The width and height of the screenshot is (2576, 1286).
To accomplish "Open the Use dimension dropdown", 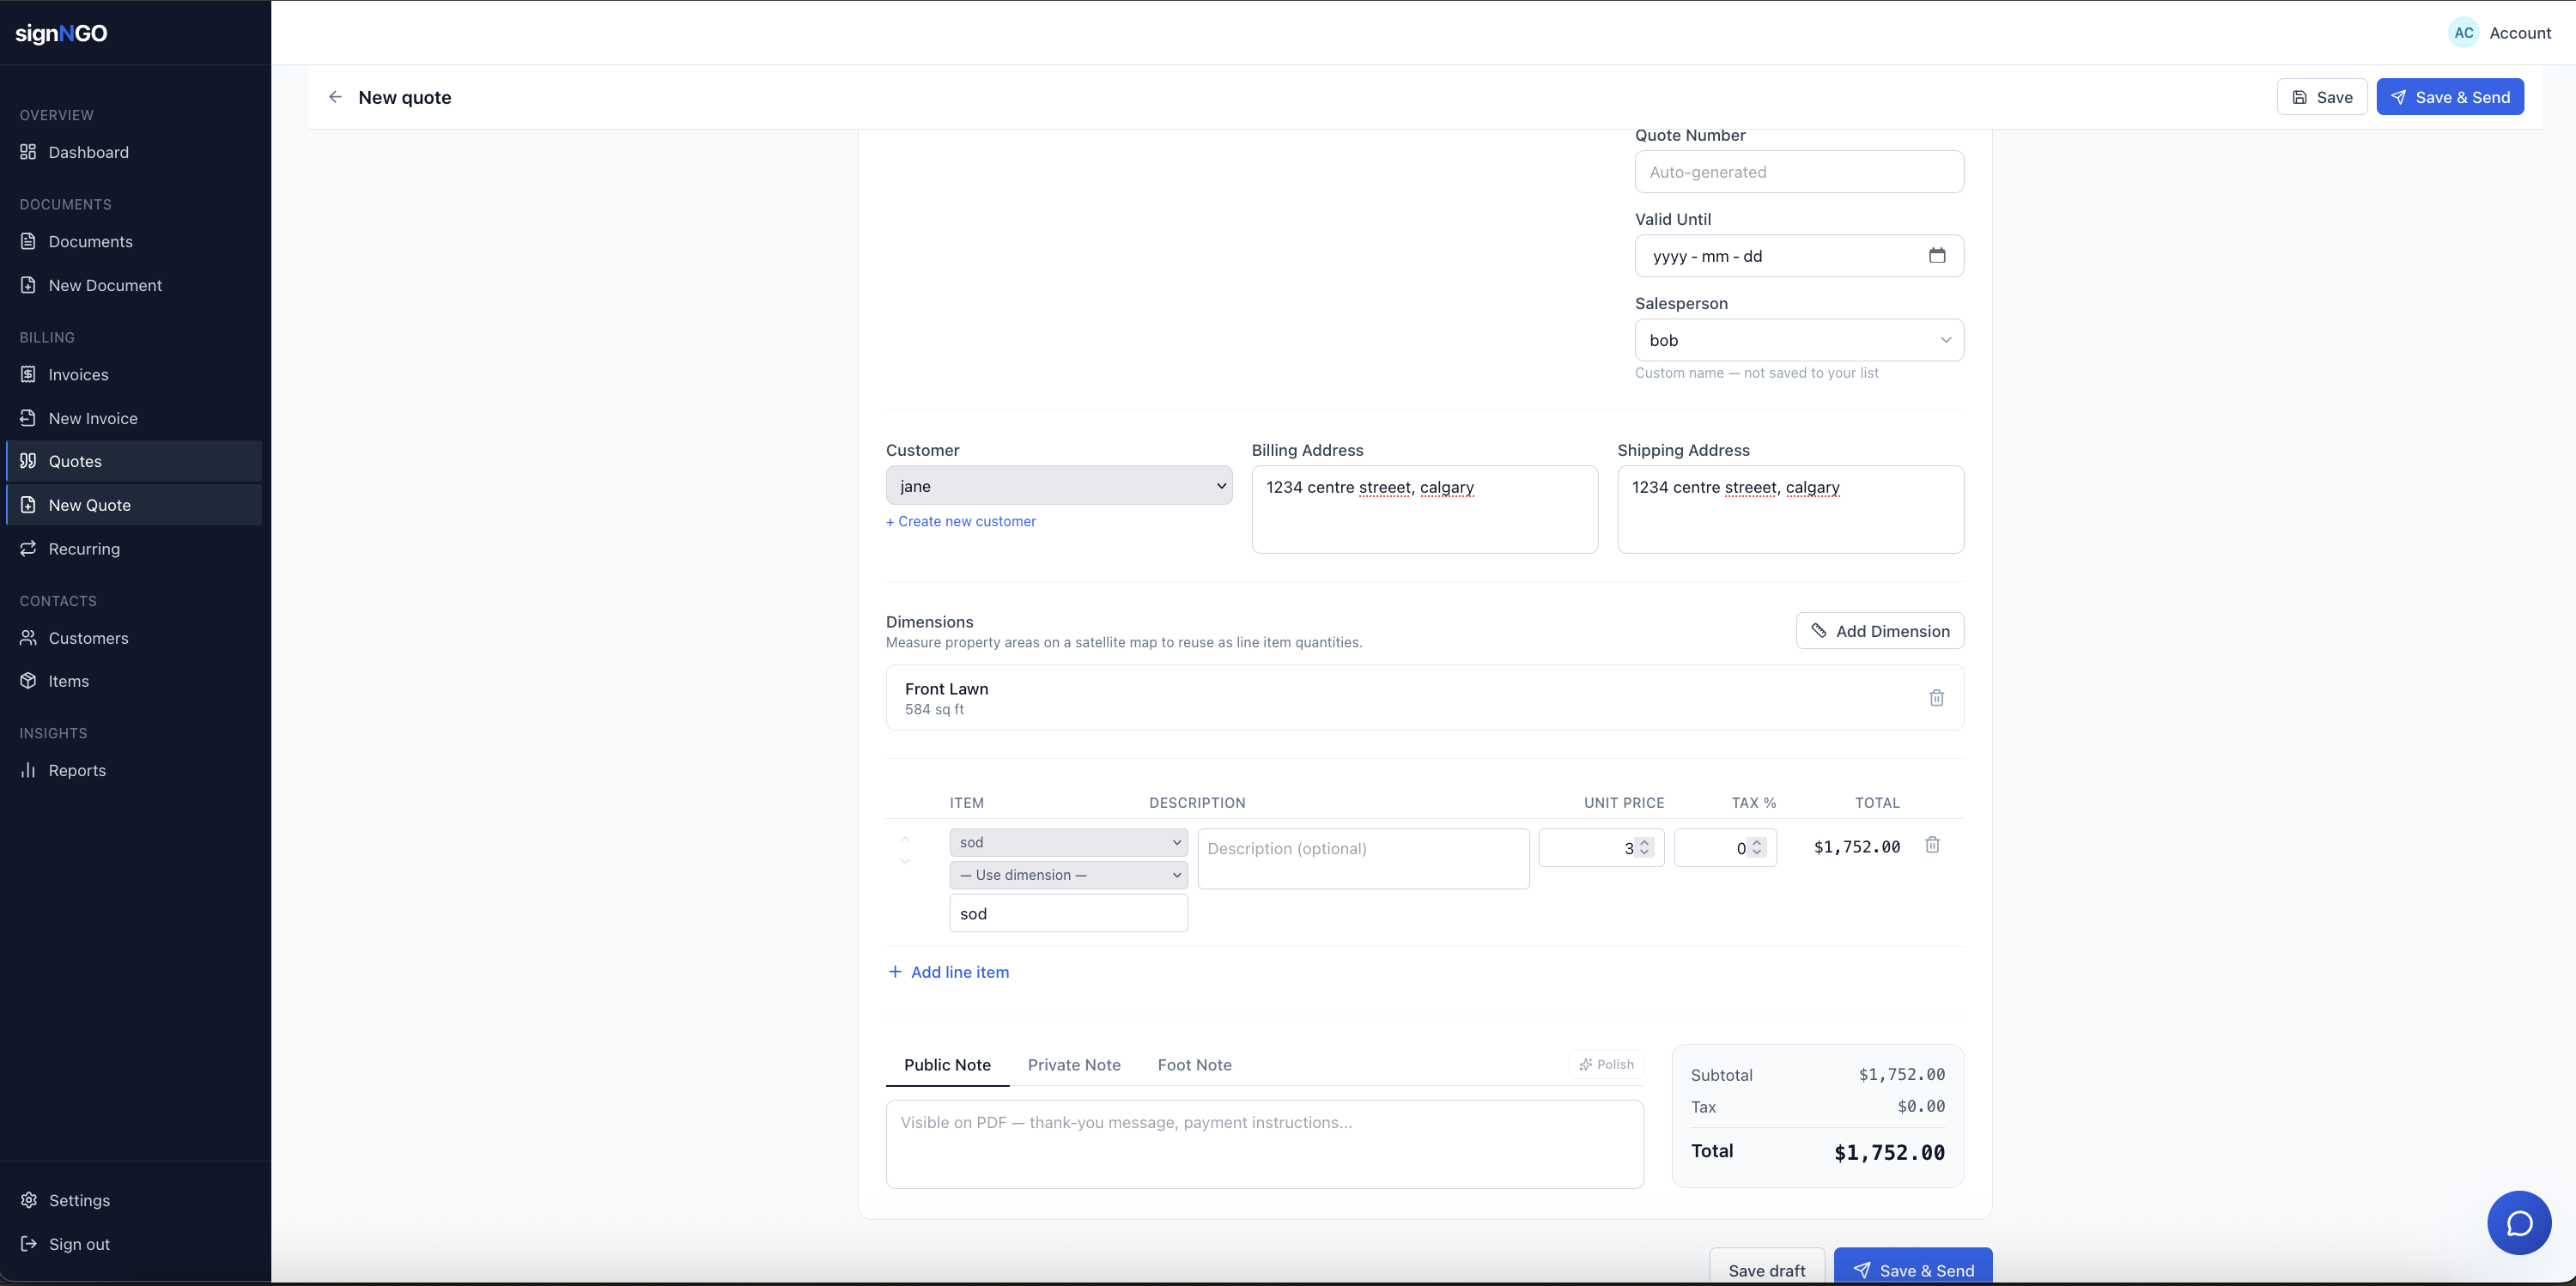I will 1069,875.
